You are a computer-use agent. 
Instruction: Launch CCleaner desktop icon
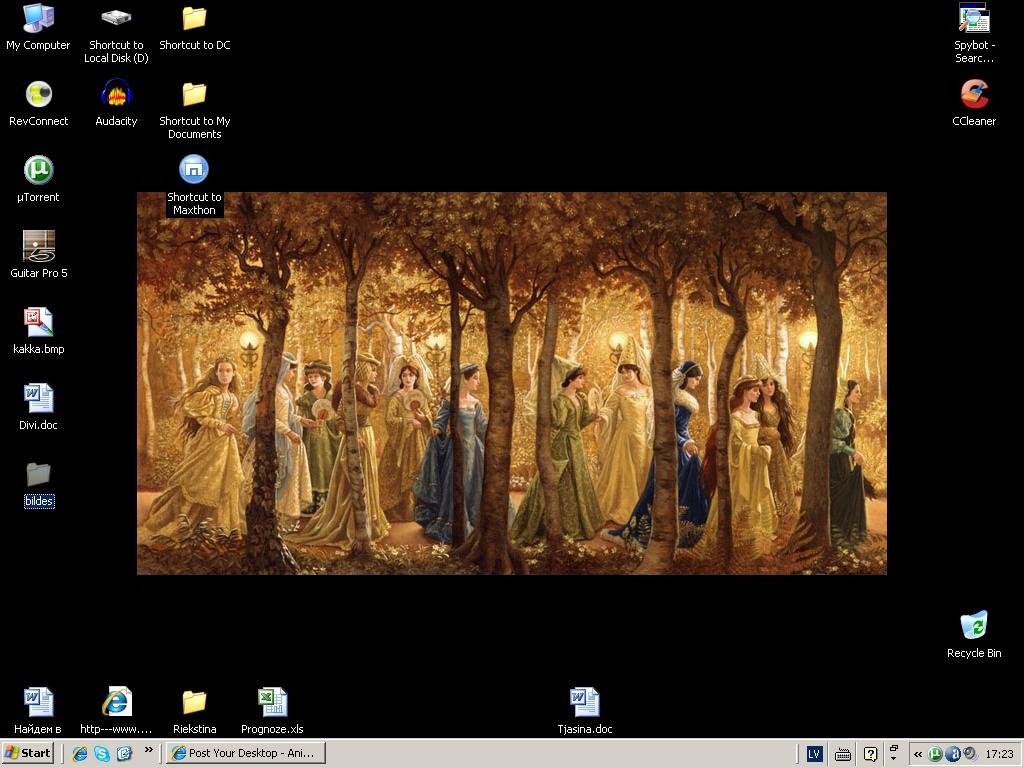tap(974, 103)
